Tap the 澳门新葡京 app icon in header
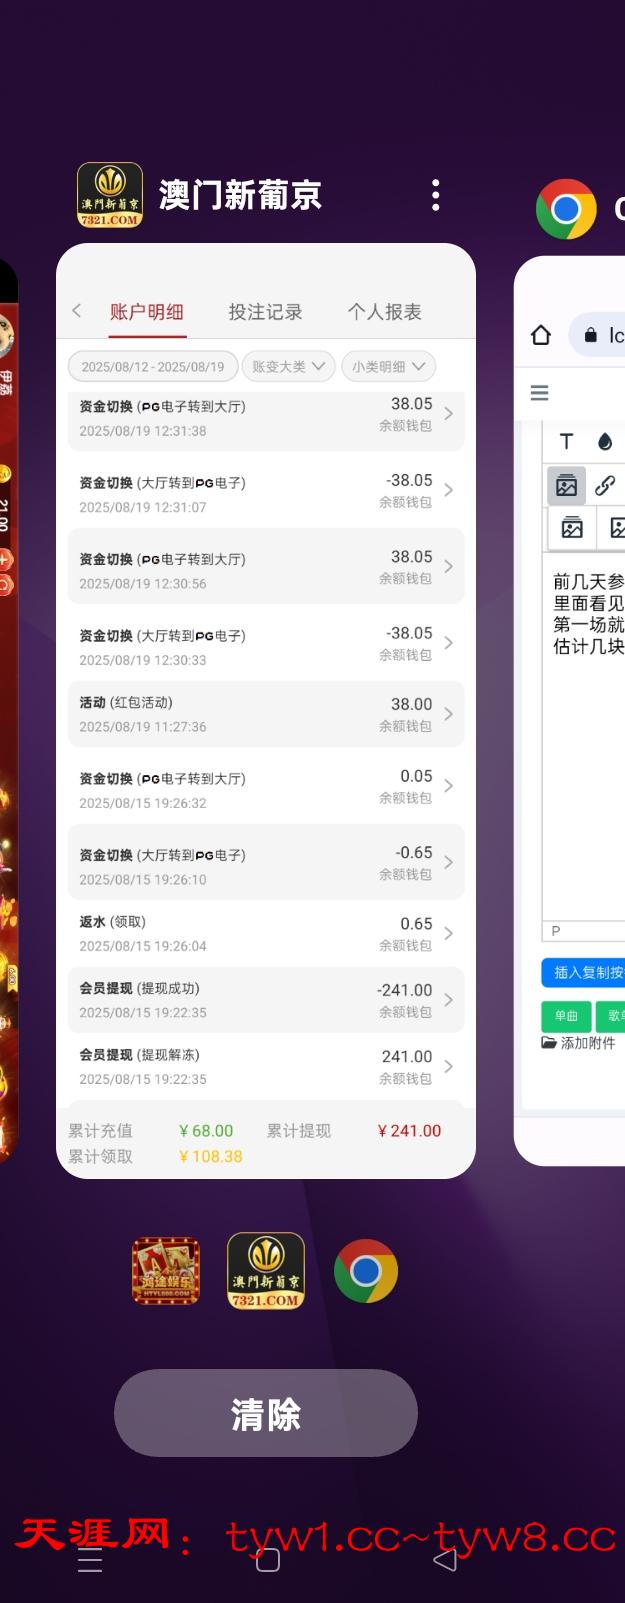625x1603 pixels. click(x=110, y=195)
